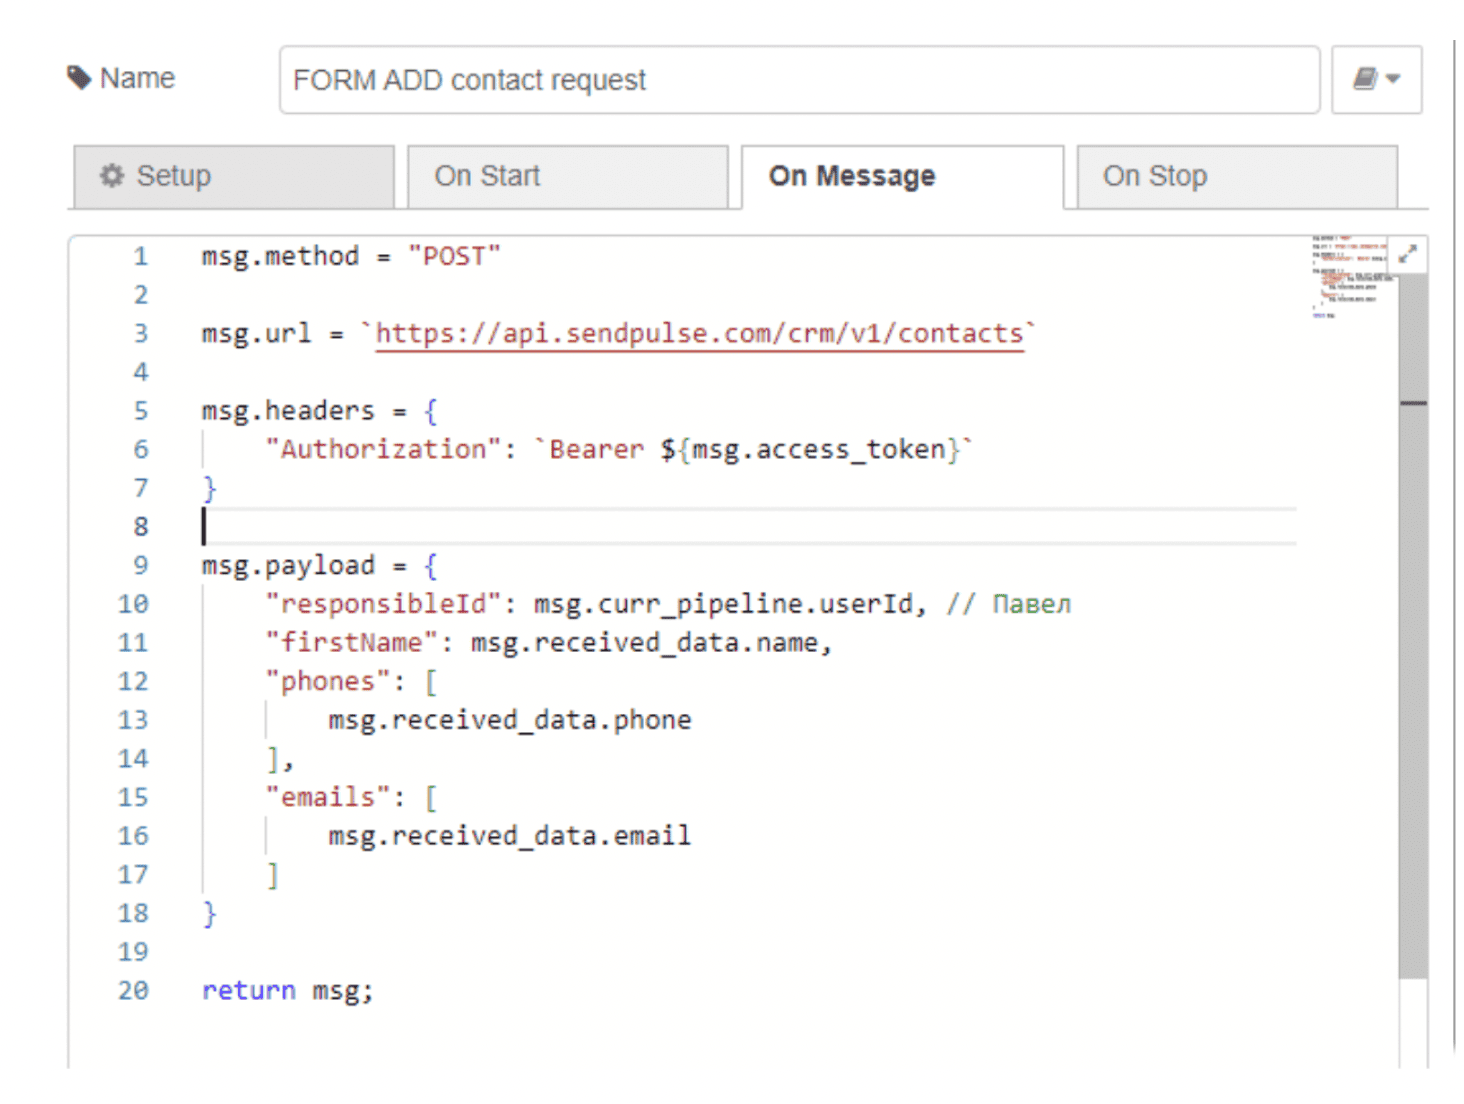Click msg.received_data.phone on line 13

click(509, 720)
